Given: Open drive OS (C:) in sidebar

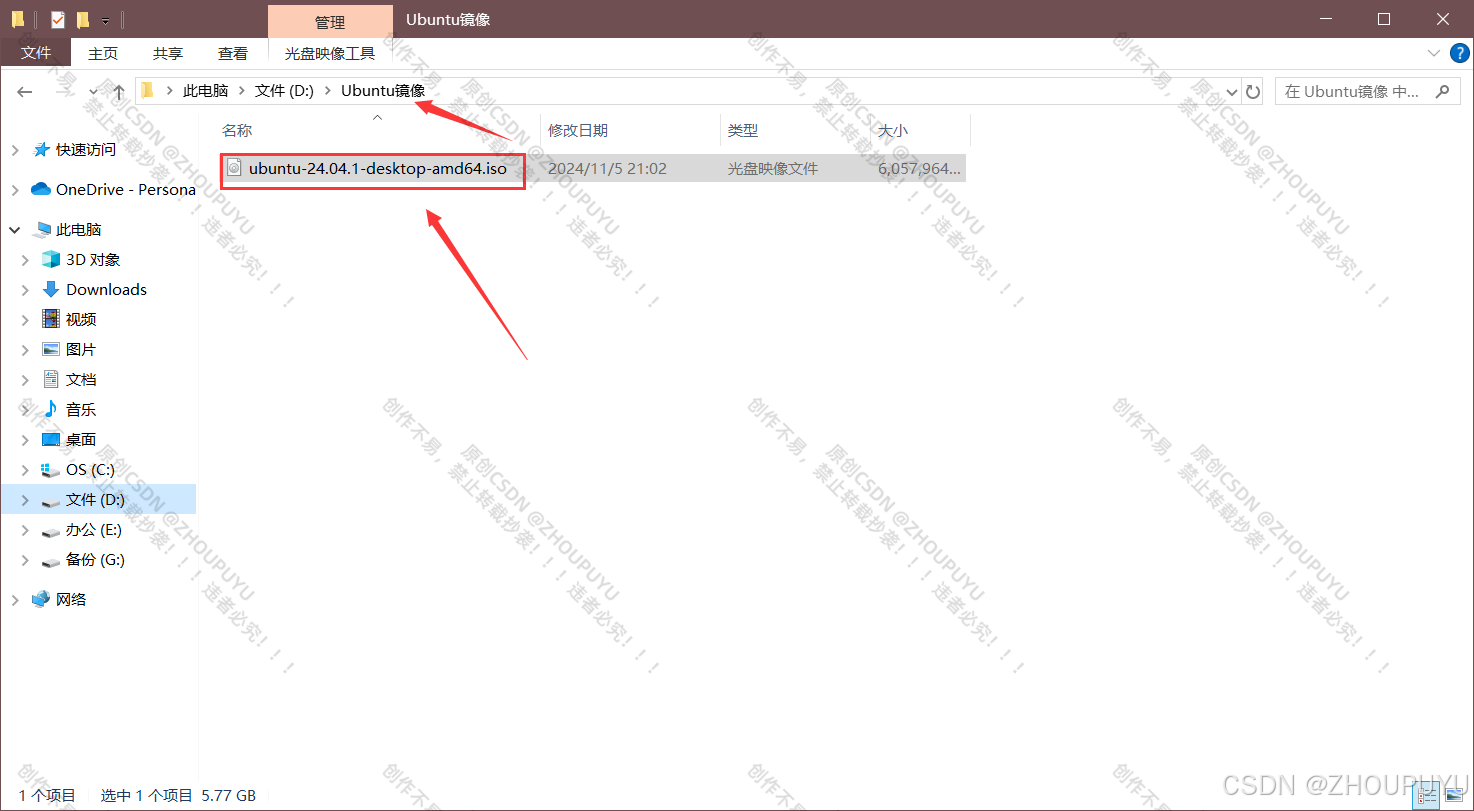Looking at the screenshot, I should click(x=90, y=470).
